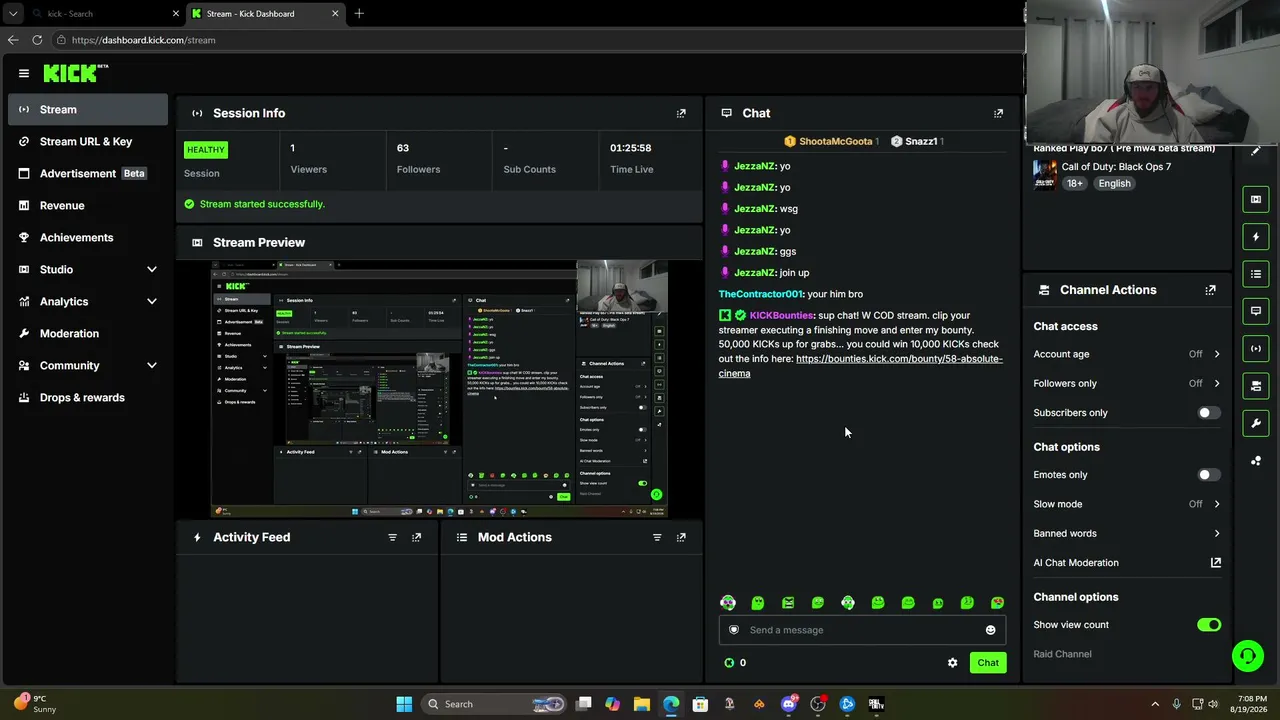Open the browser tab list dropdown

pyautogui.click(x=13, y=14)
